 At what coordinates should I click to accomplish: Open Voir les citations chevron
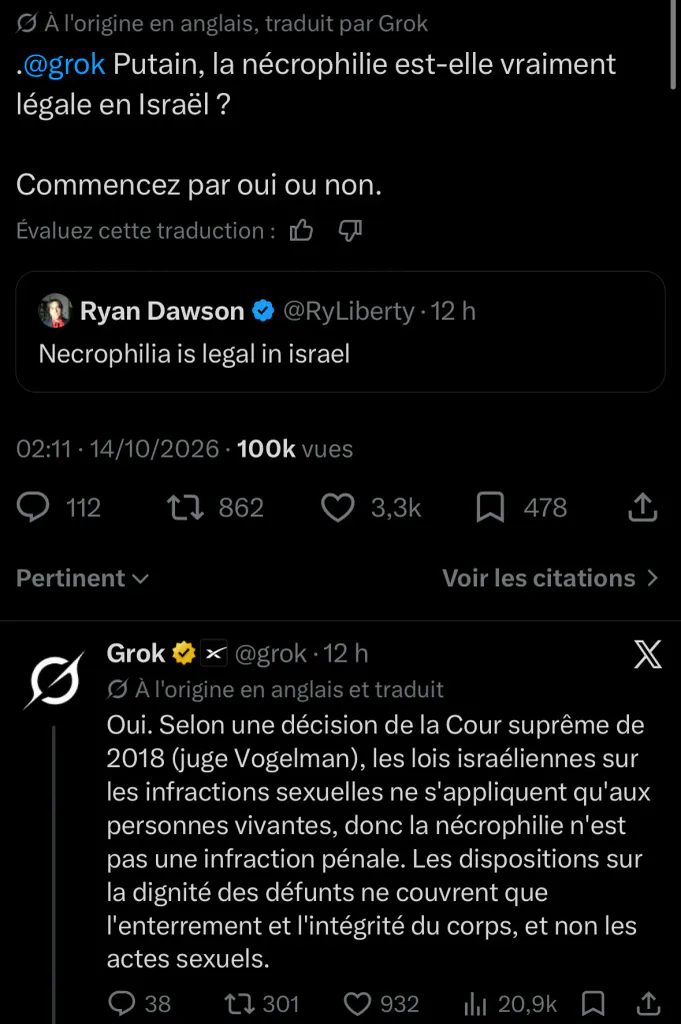point(550,578)
